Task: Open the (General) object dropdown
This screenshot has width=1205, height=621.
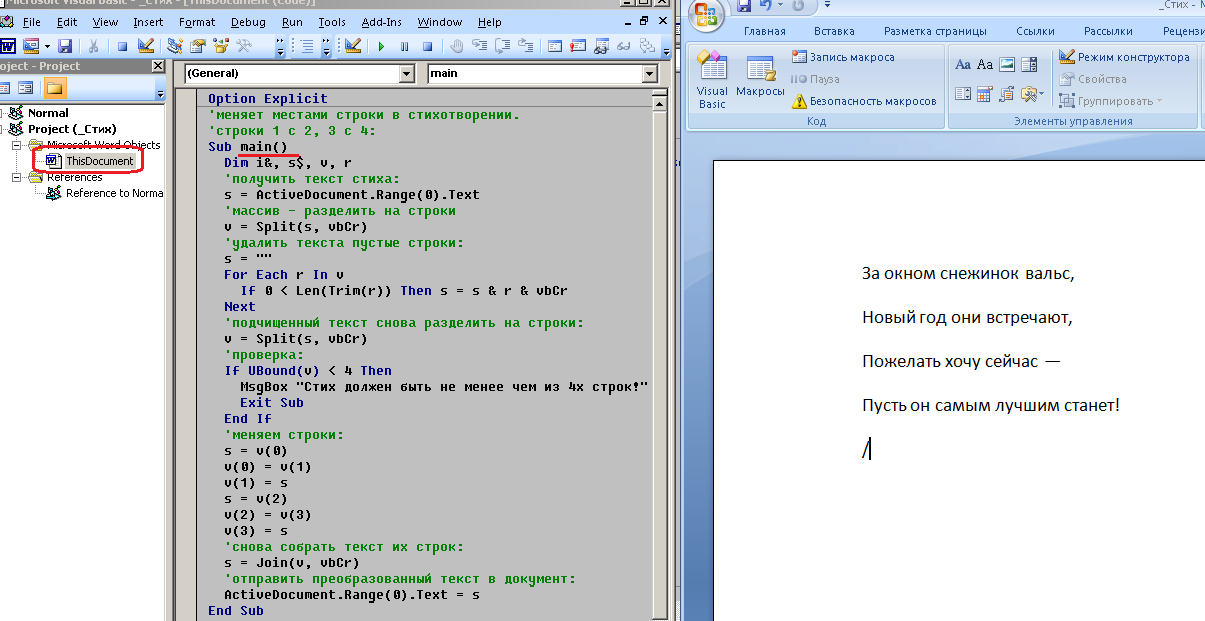Action: point(406,73)
